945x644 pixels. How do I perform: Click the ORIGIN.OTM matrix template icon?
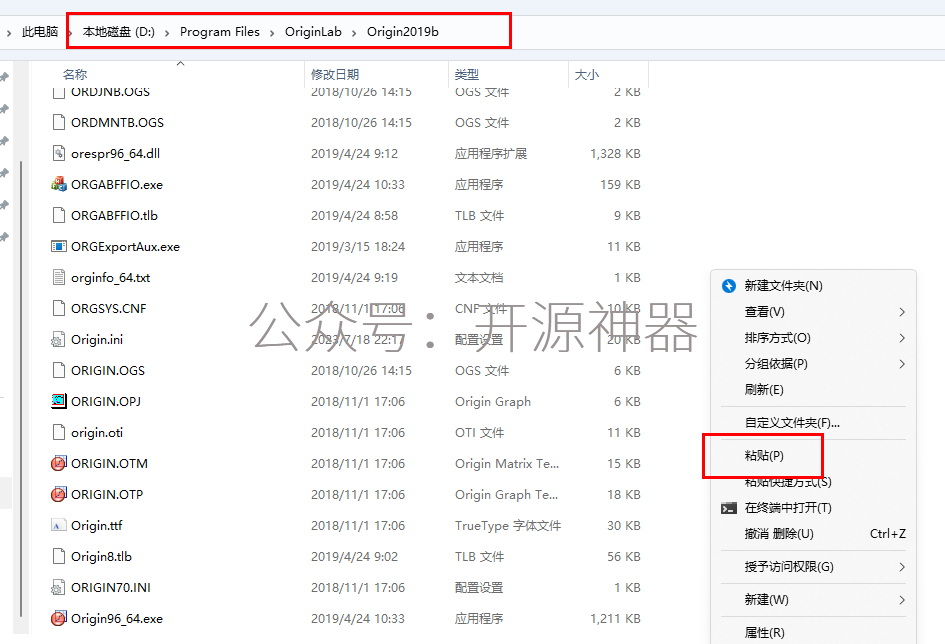(58, 463)
